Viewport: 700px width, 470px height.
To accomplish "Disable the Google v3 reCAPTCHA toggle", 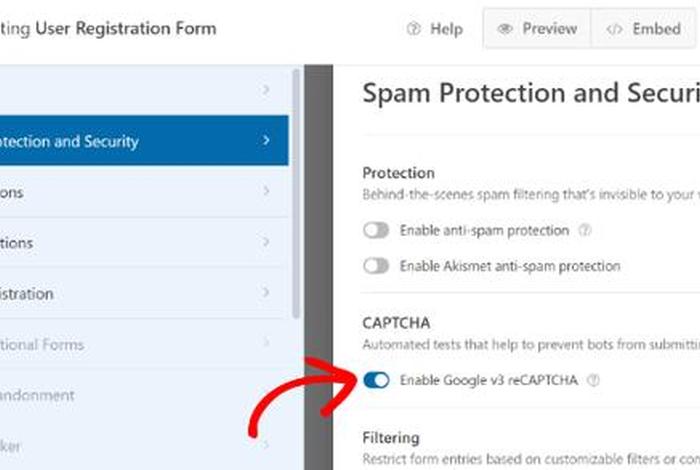I will point(376,380).
